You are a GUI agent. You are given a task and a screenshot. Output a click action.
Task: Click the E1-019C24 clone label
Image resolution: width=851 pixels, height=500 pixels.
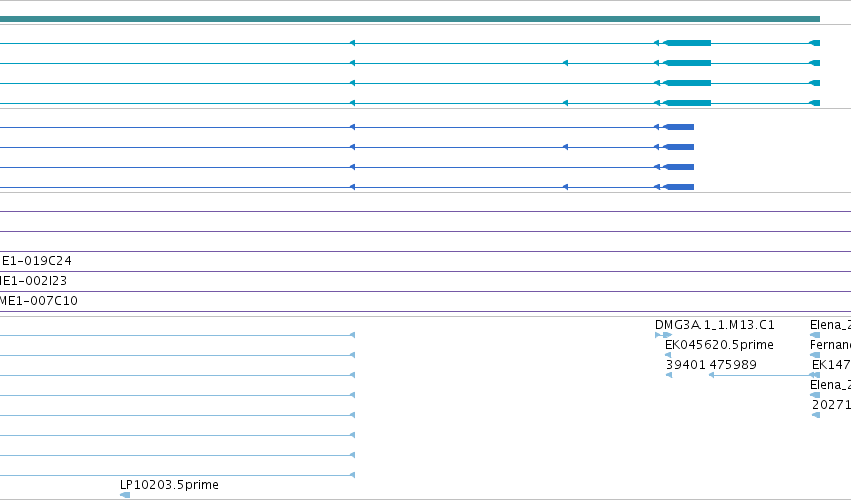coord(36,261)
